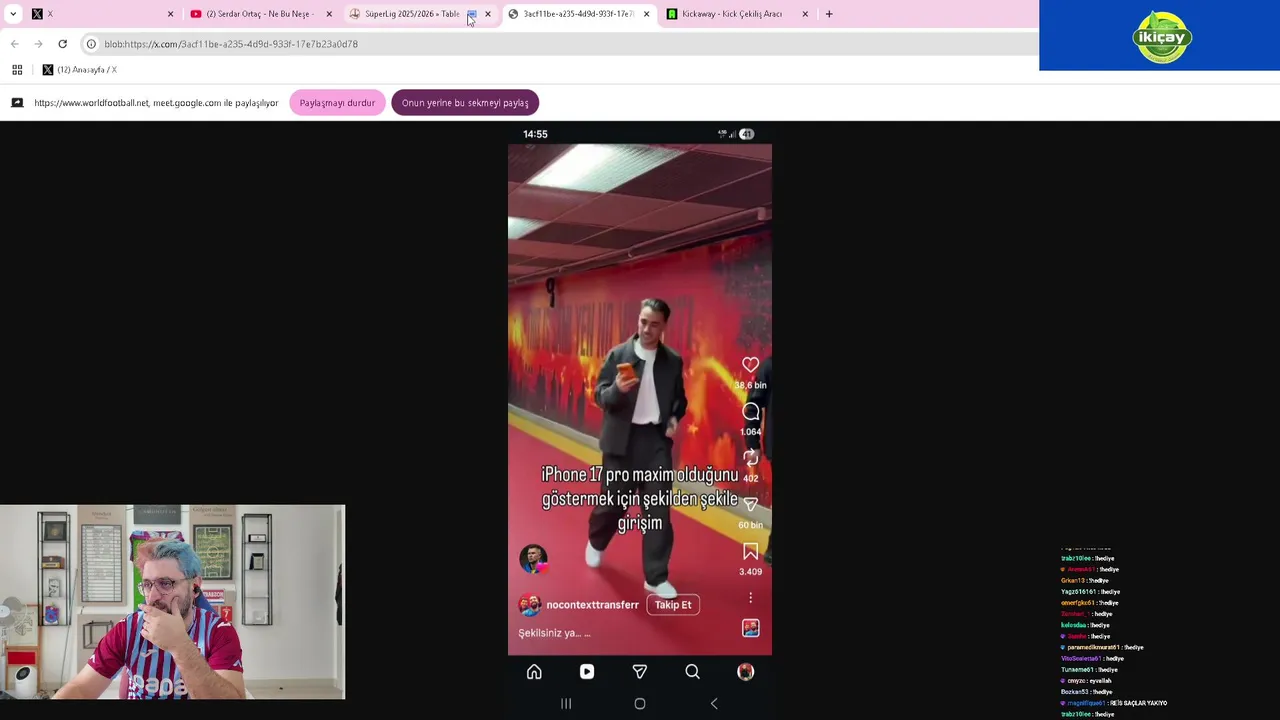Open a new browser tab with plus
This screenshot has width=1280, height=720.
829,14
